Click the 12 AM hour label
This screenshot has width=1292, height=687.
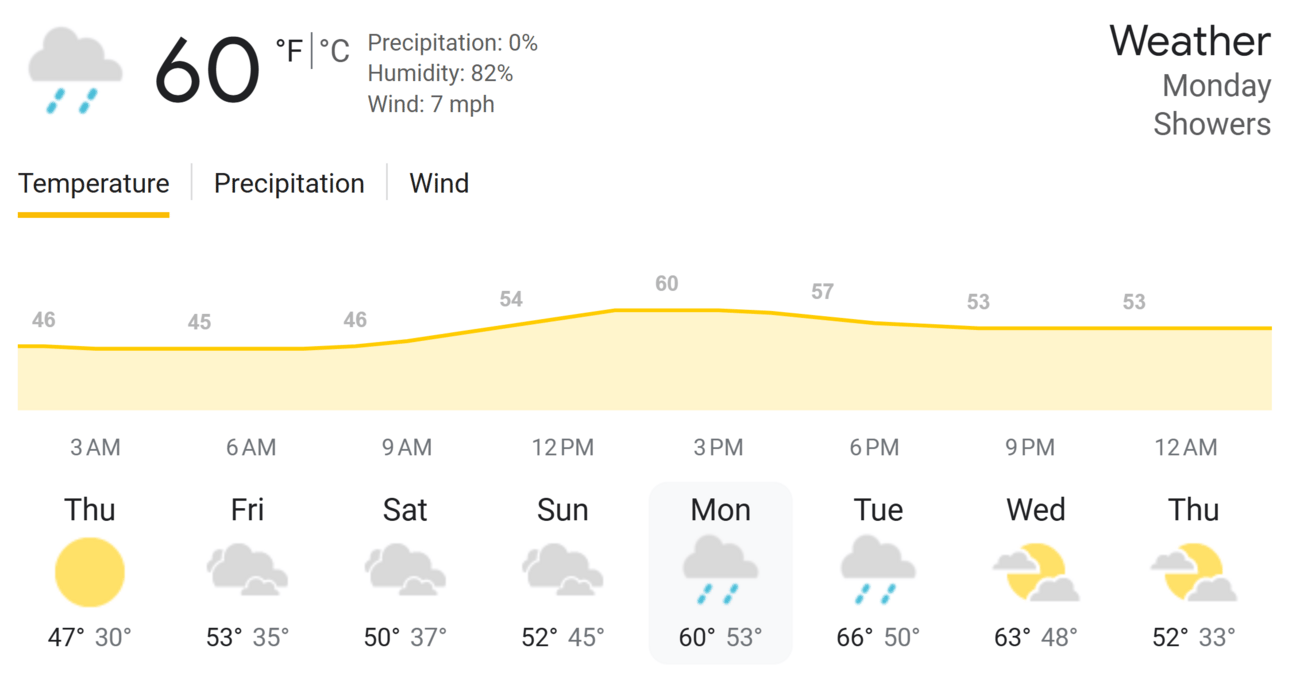click(1187, 448)
